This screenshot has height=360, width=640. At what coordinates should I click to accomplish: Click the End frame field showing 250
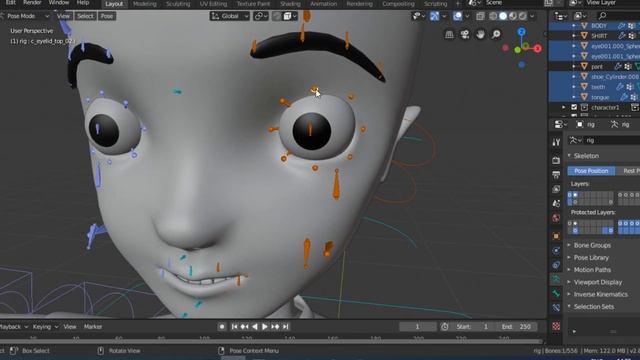(x=517, y=327)
